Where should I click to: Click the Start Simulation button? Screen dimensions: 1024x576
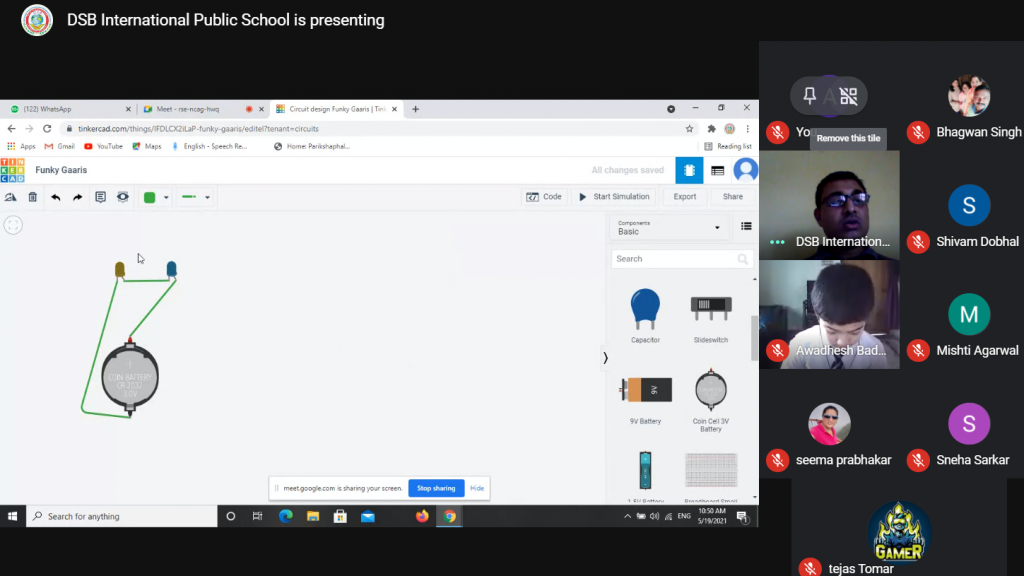click(x=615, y=197)
